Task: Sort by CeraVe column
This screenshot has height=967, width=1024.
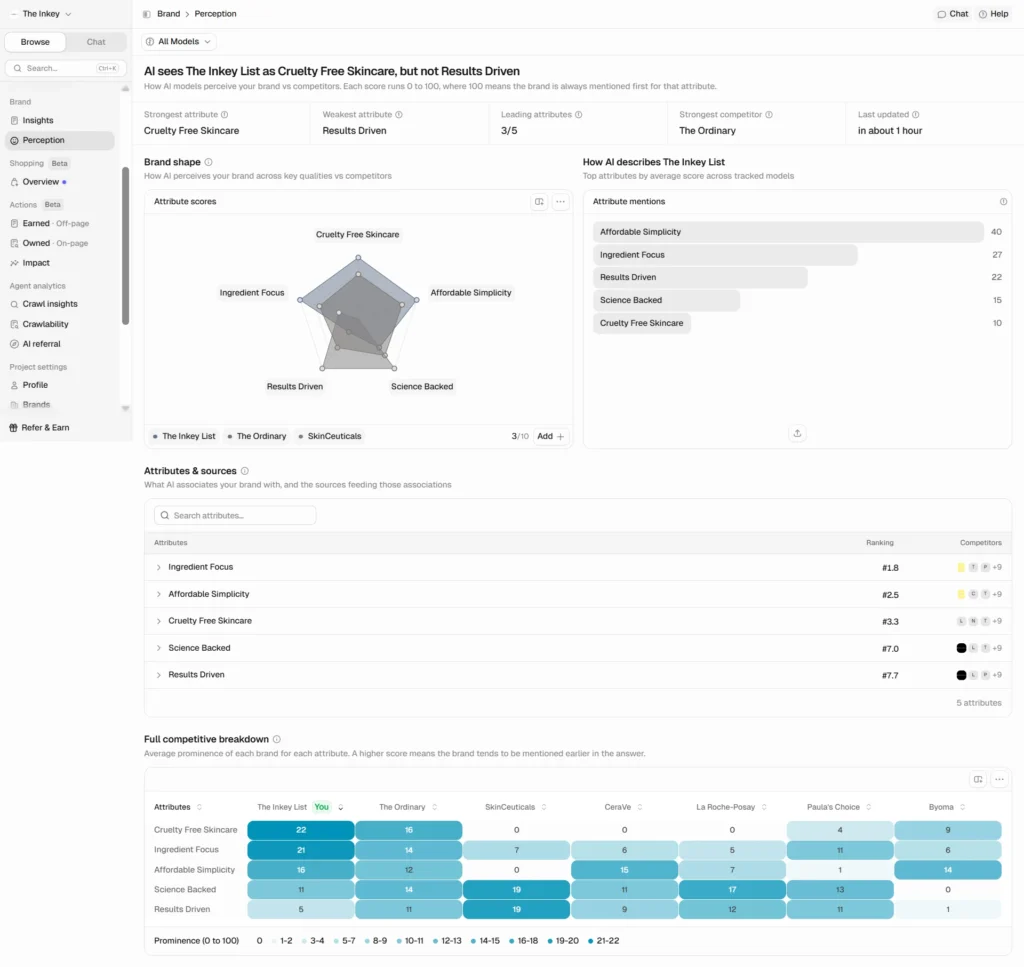Action: point(624,807)
